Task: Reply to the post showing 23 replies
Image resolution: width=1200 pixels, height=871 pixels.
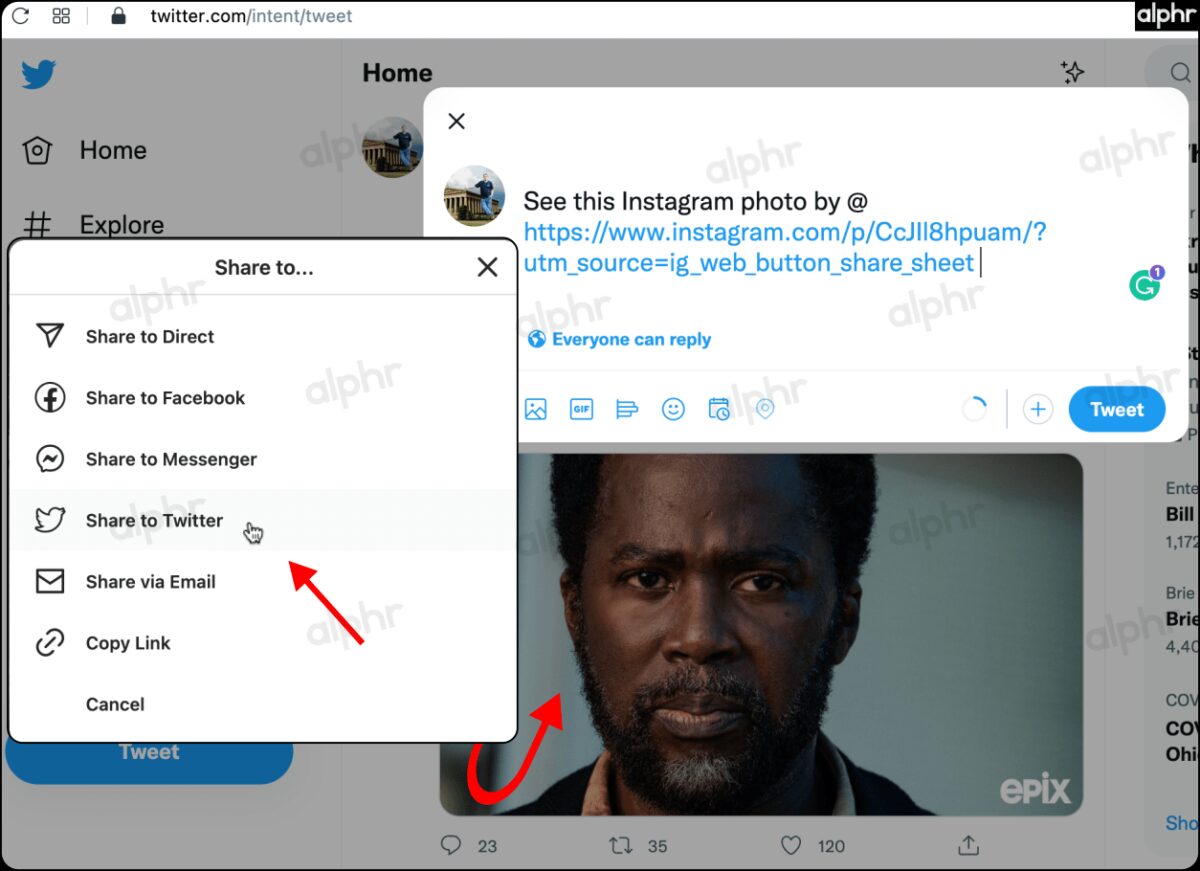Action: [x=450, y=845]
